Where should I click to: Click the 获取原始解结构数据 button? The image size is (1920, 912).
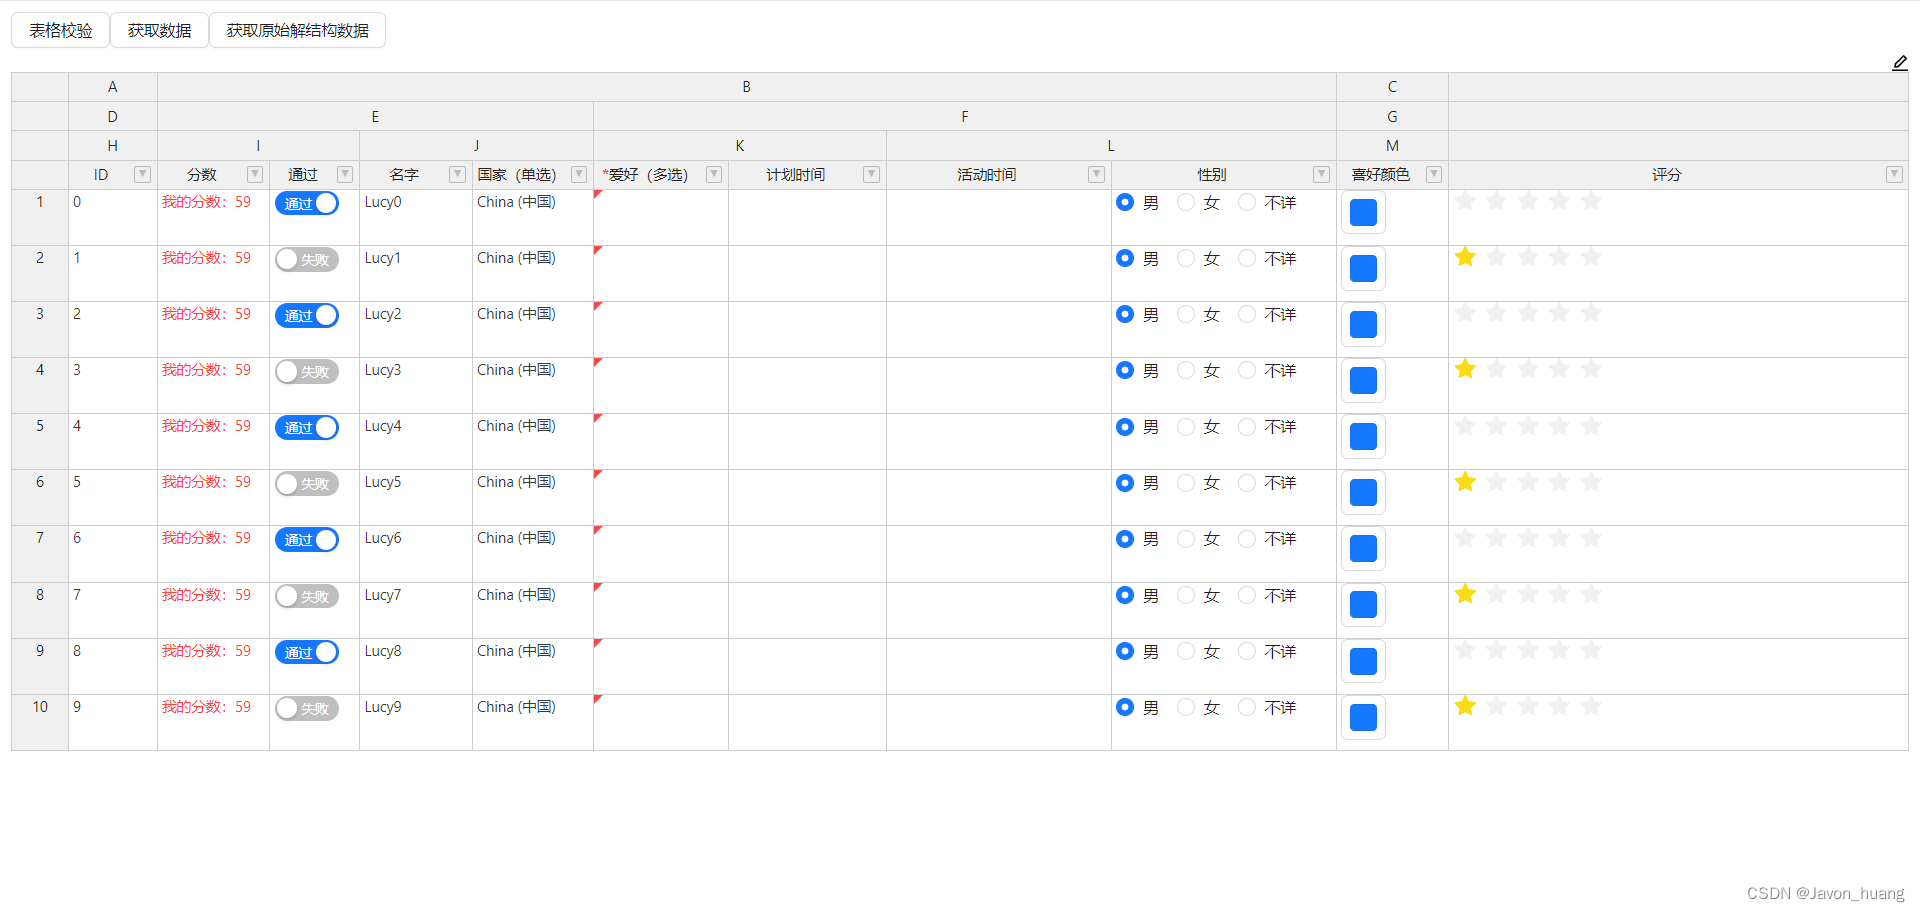click(x=297, y=30)
